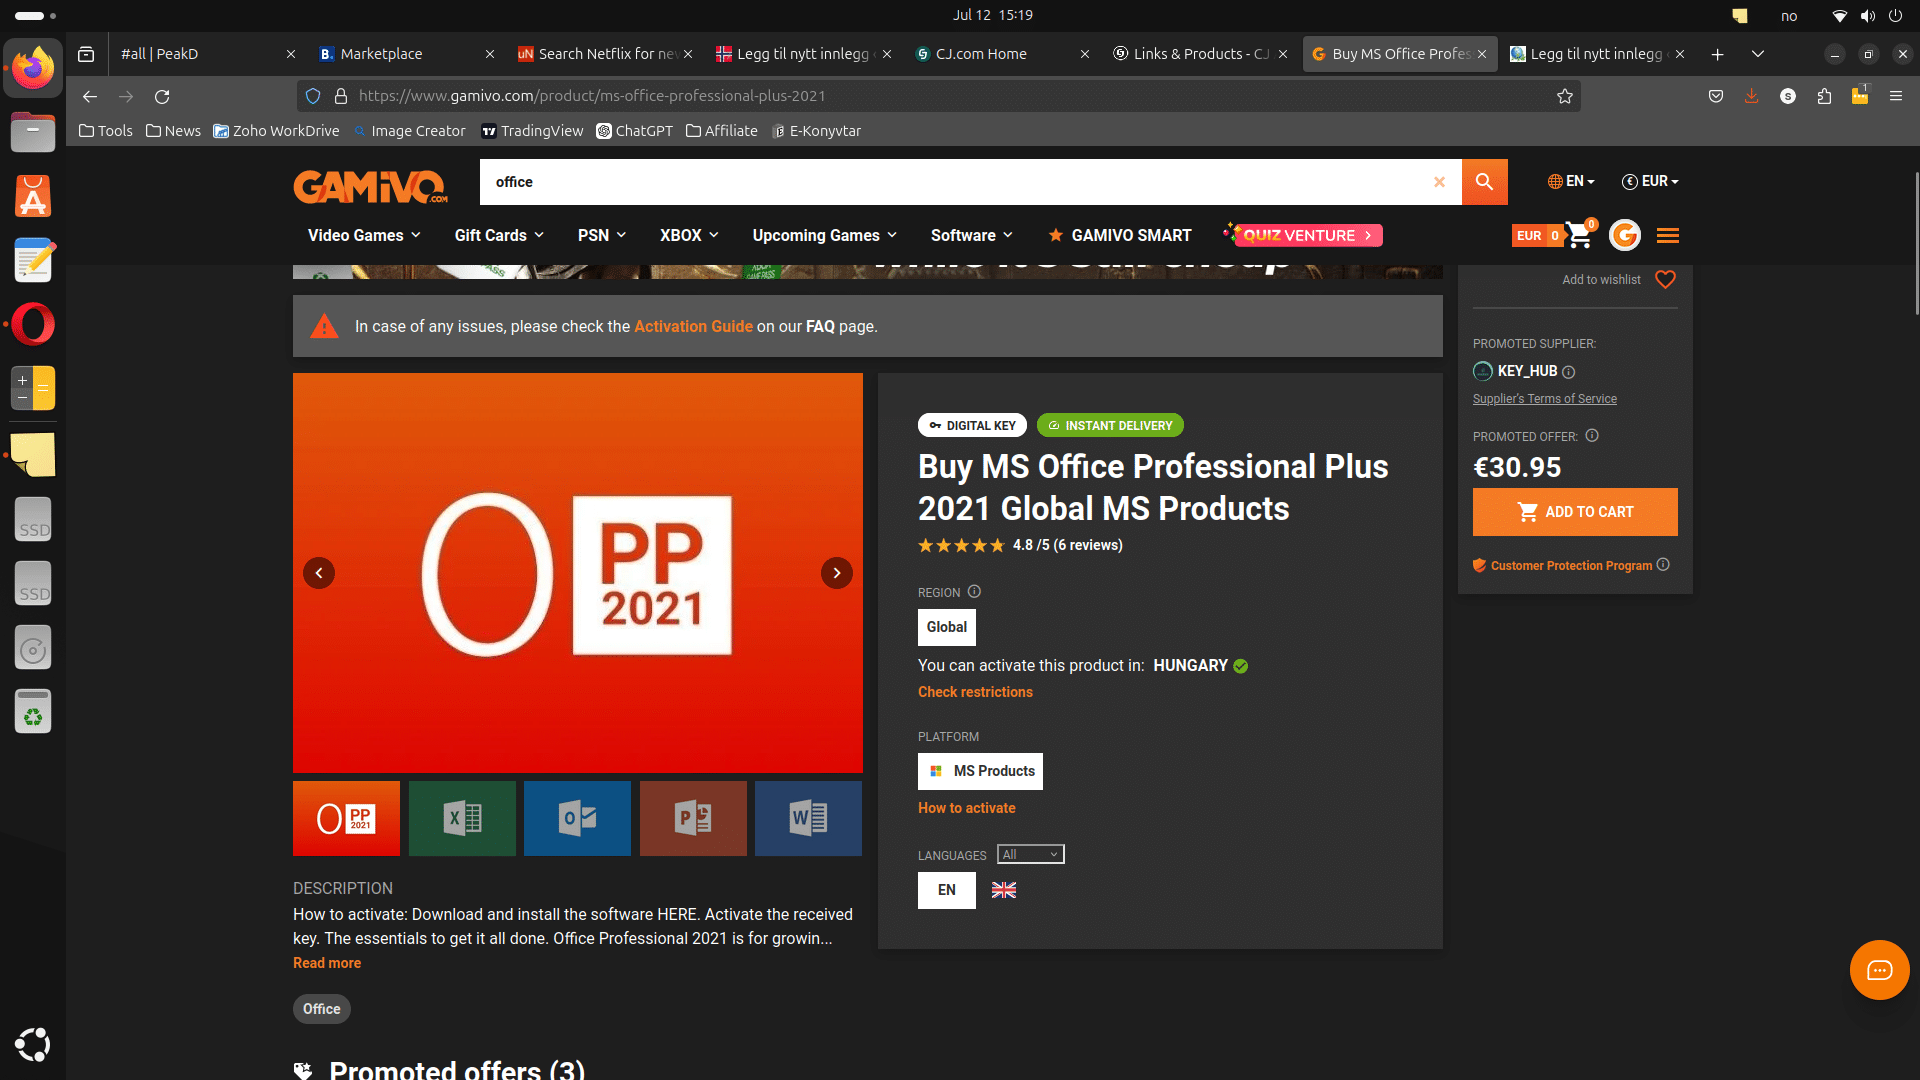This screenshot has width=1920, height=1080.
Task: Select the Excel thumbnail image
Action: 462,818
